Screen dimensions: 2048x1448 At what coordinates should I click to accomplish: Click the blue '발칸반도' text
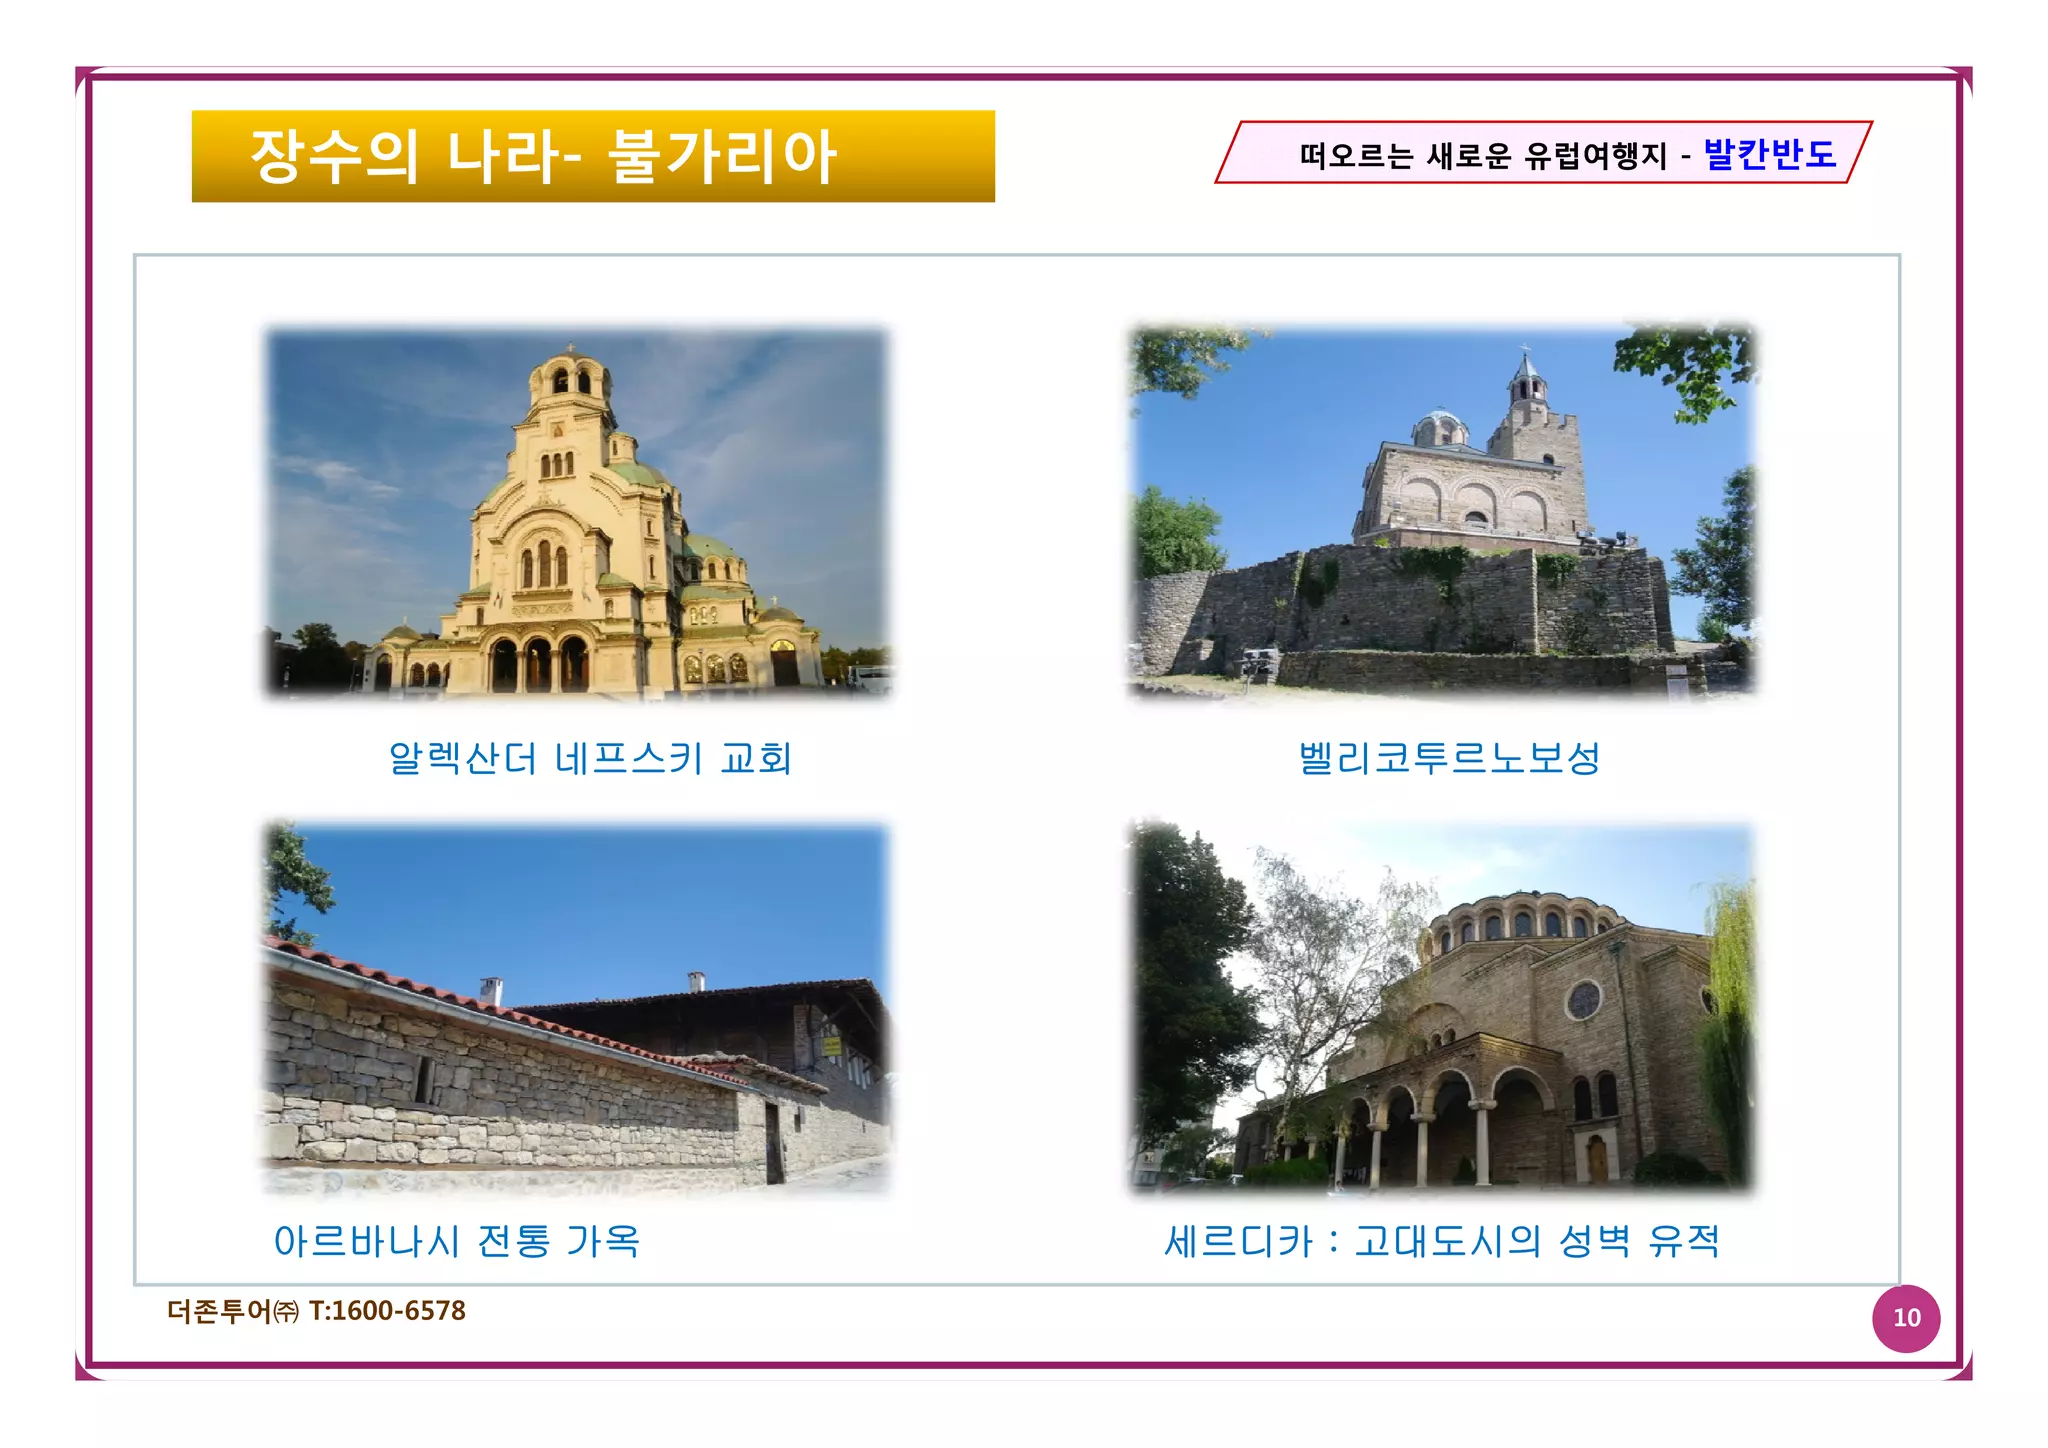pyautogui.click(x=1770, y=153)
